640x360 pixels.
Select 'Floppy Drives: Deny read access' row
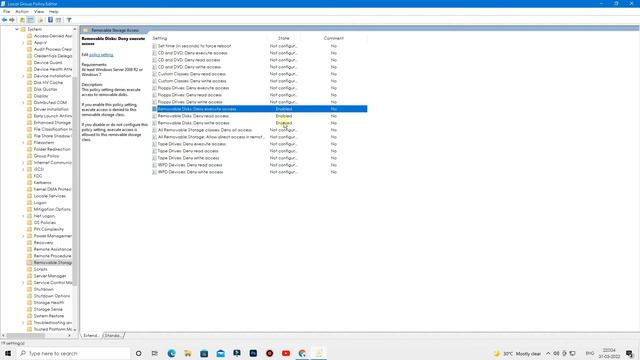pyautogui.click(x=259, y=95)
